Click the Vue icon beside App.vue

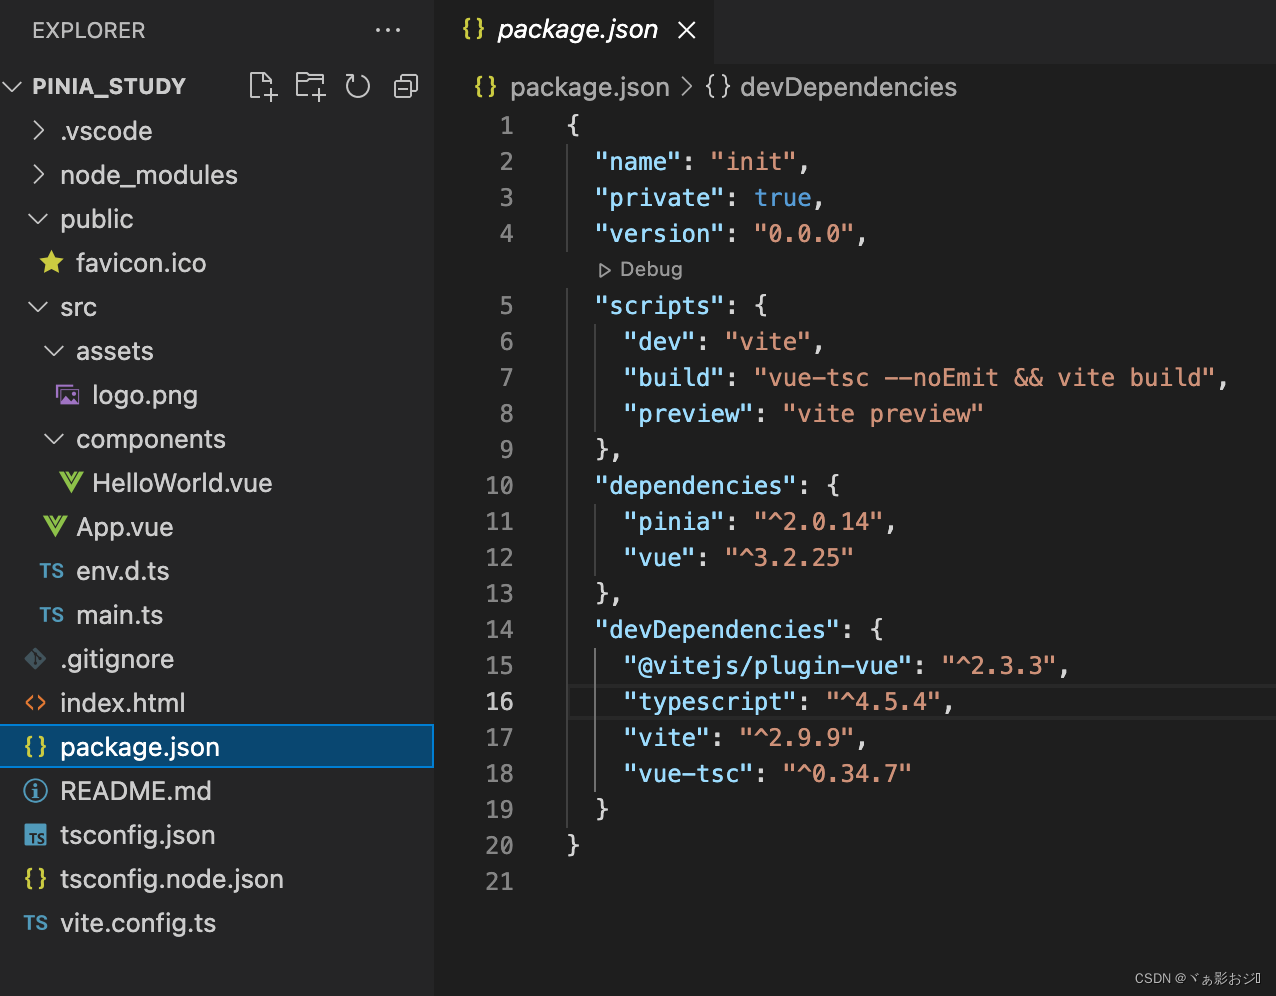pyautogui.click(x=54, y=526)
